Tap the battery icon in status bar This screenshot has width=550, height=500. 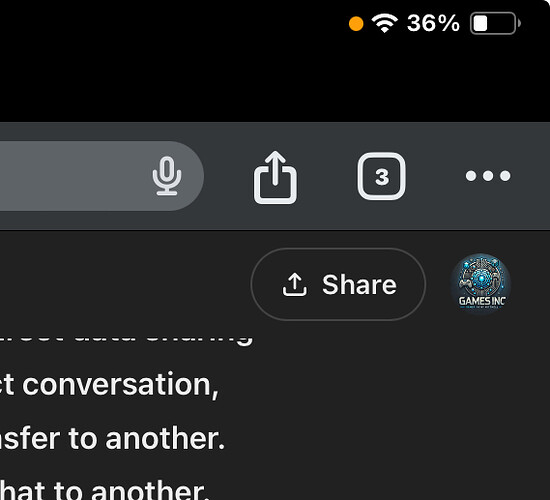[495, 24]
